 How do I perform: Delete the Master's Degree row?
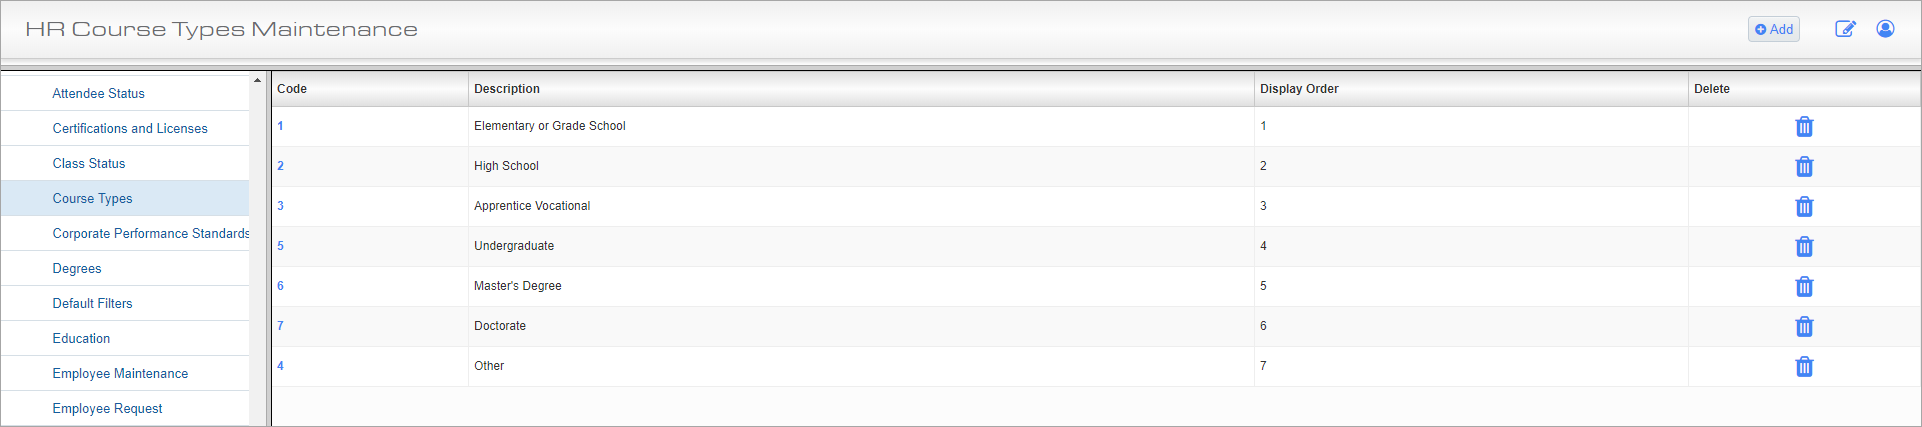1804,287
